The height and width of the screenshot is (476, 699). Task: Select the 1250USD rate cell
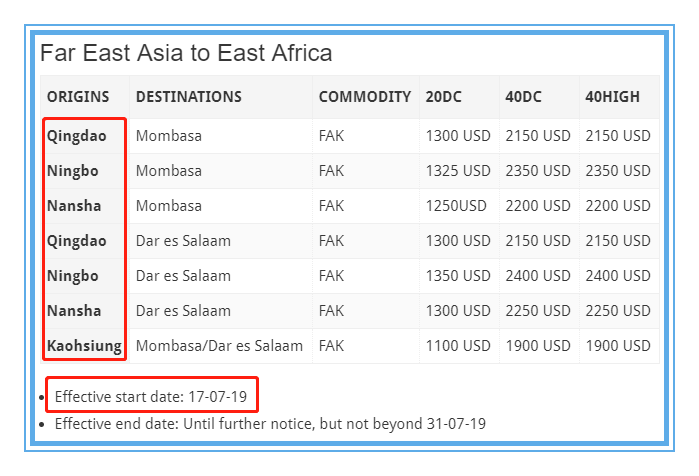click(455, 206)
